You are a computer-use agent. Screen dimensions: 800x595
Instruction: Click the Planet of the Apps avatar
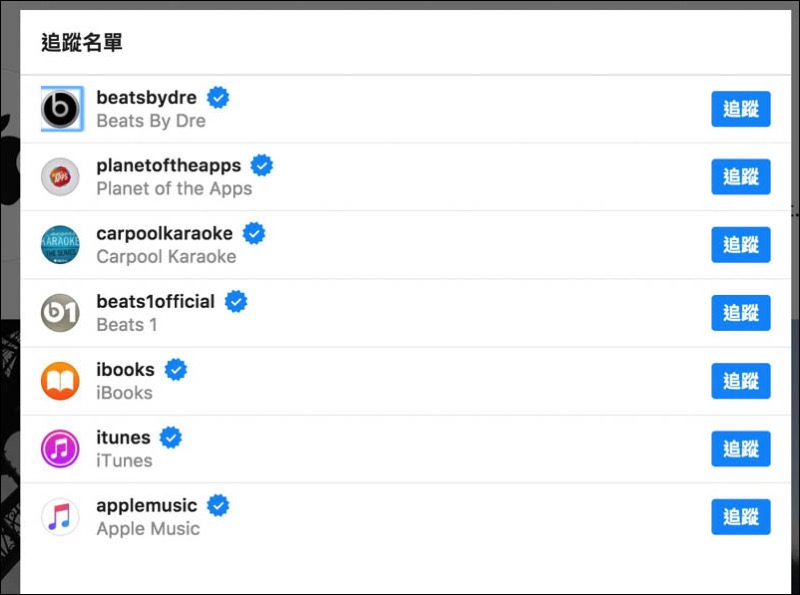pos(60,177)
